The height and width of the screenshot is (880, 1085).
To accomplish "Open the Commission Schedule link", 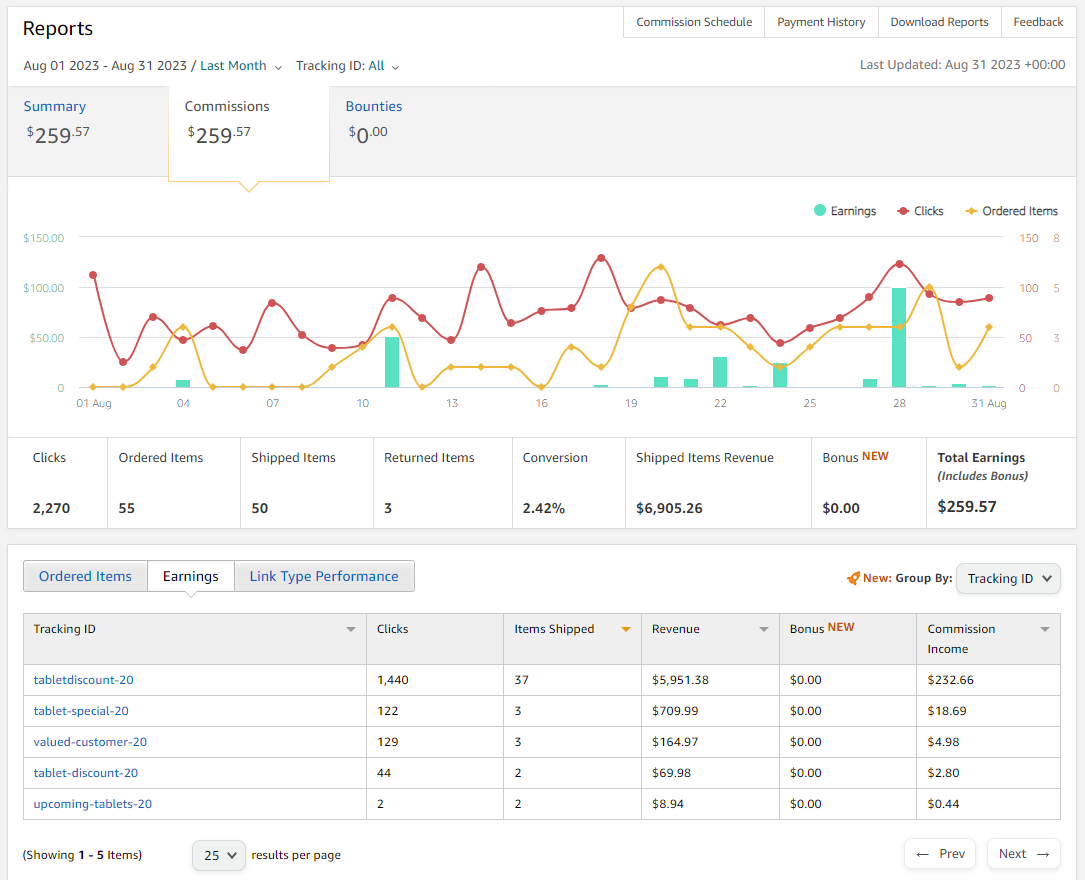I will click(x=694, y=22).
